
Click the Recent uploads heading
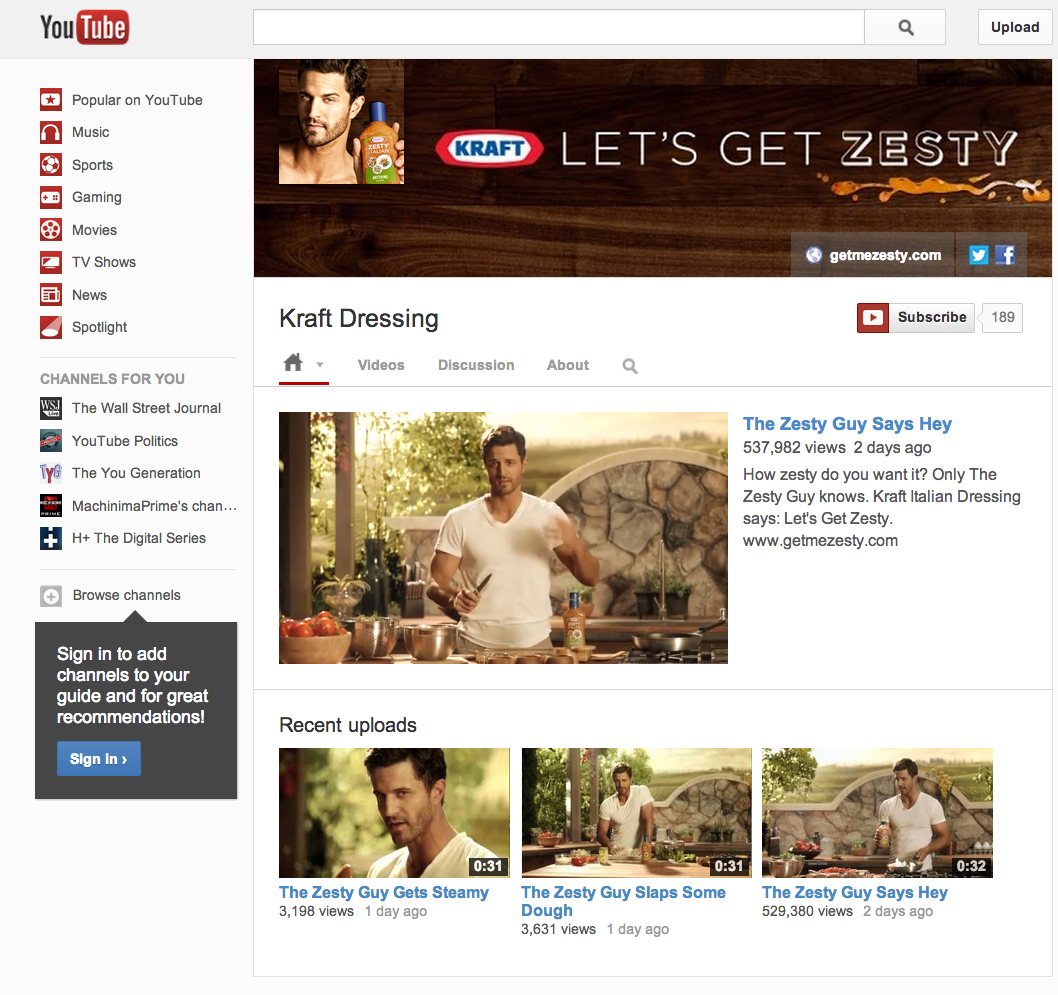click(348, 725)
